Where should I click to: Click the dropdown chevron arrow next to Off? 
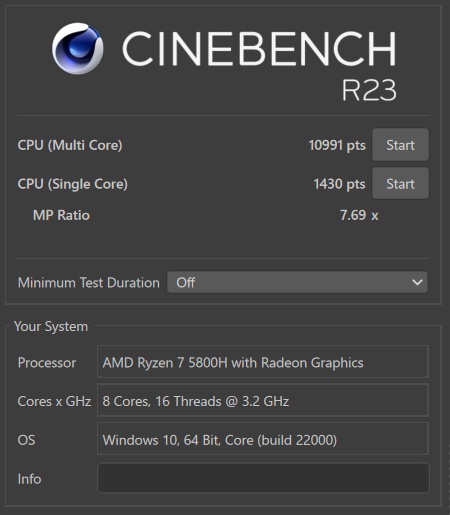coord(417,282)
